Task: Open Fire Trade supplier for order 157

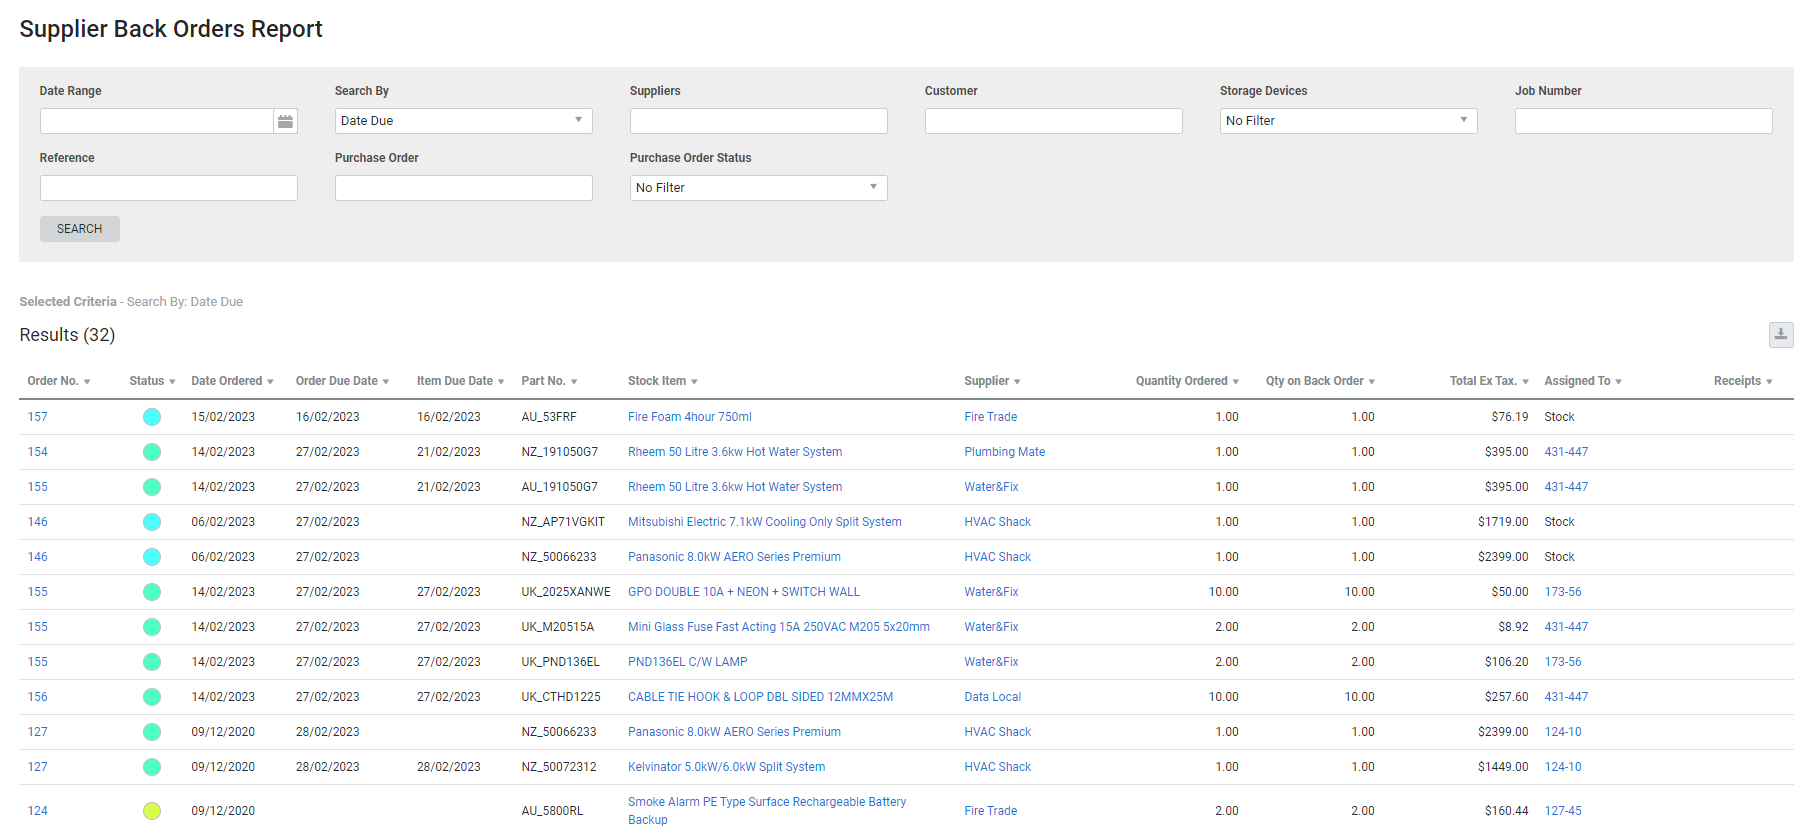Action: click(x=991, y=417)
